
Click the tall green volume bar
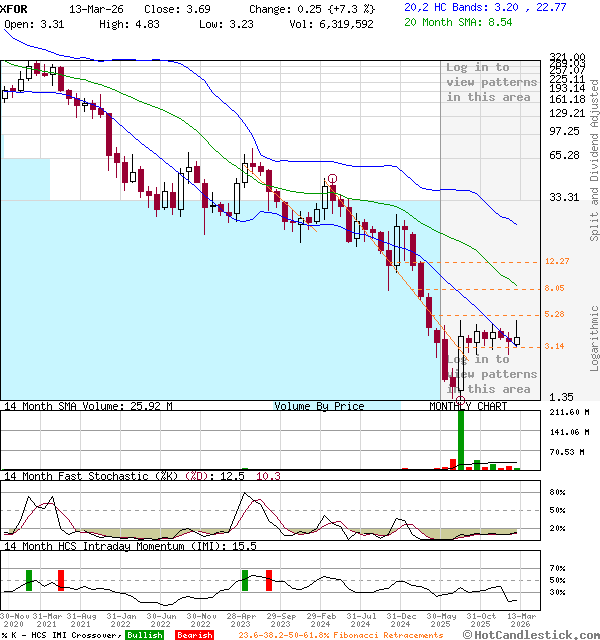[x=461, y=438]
